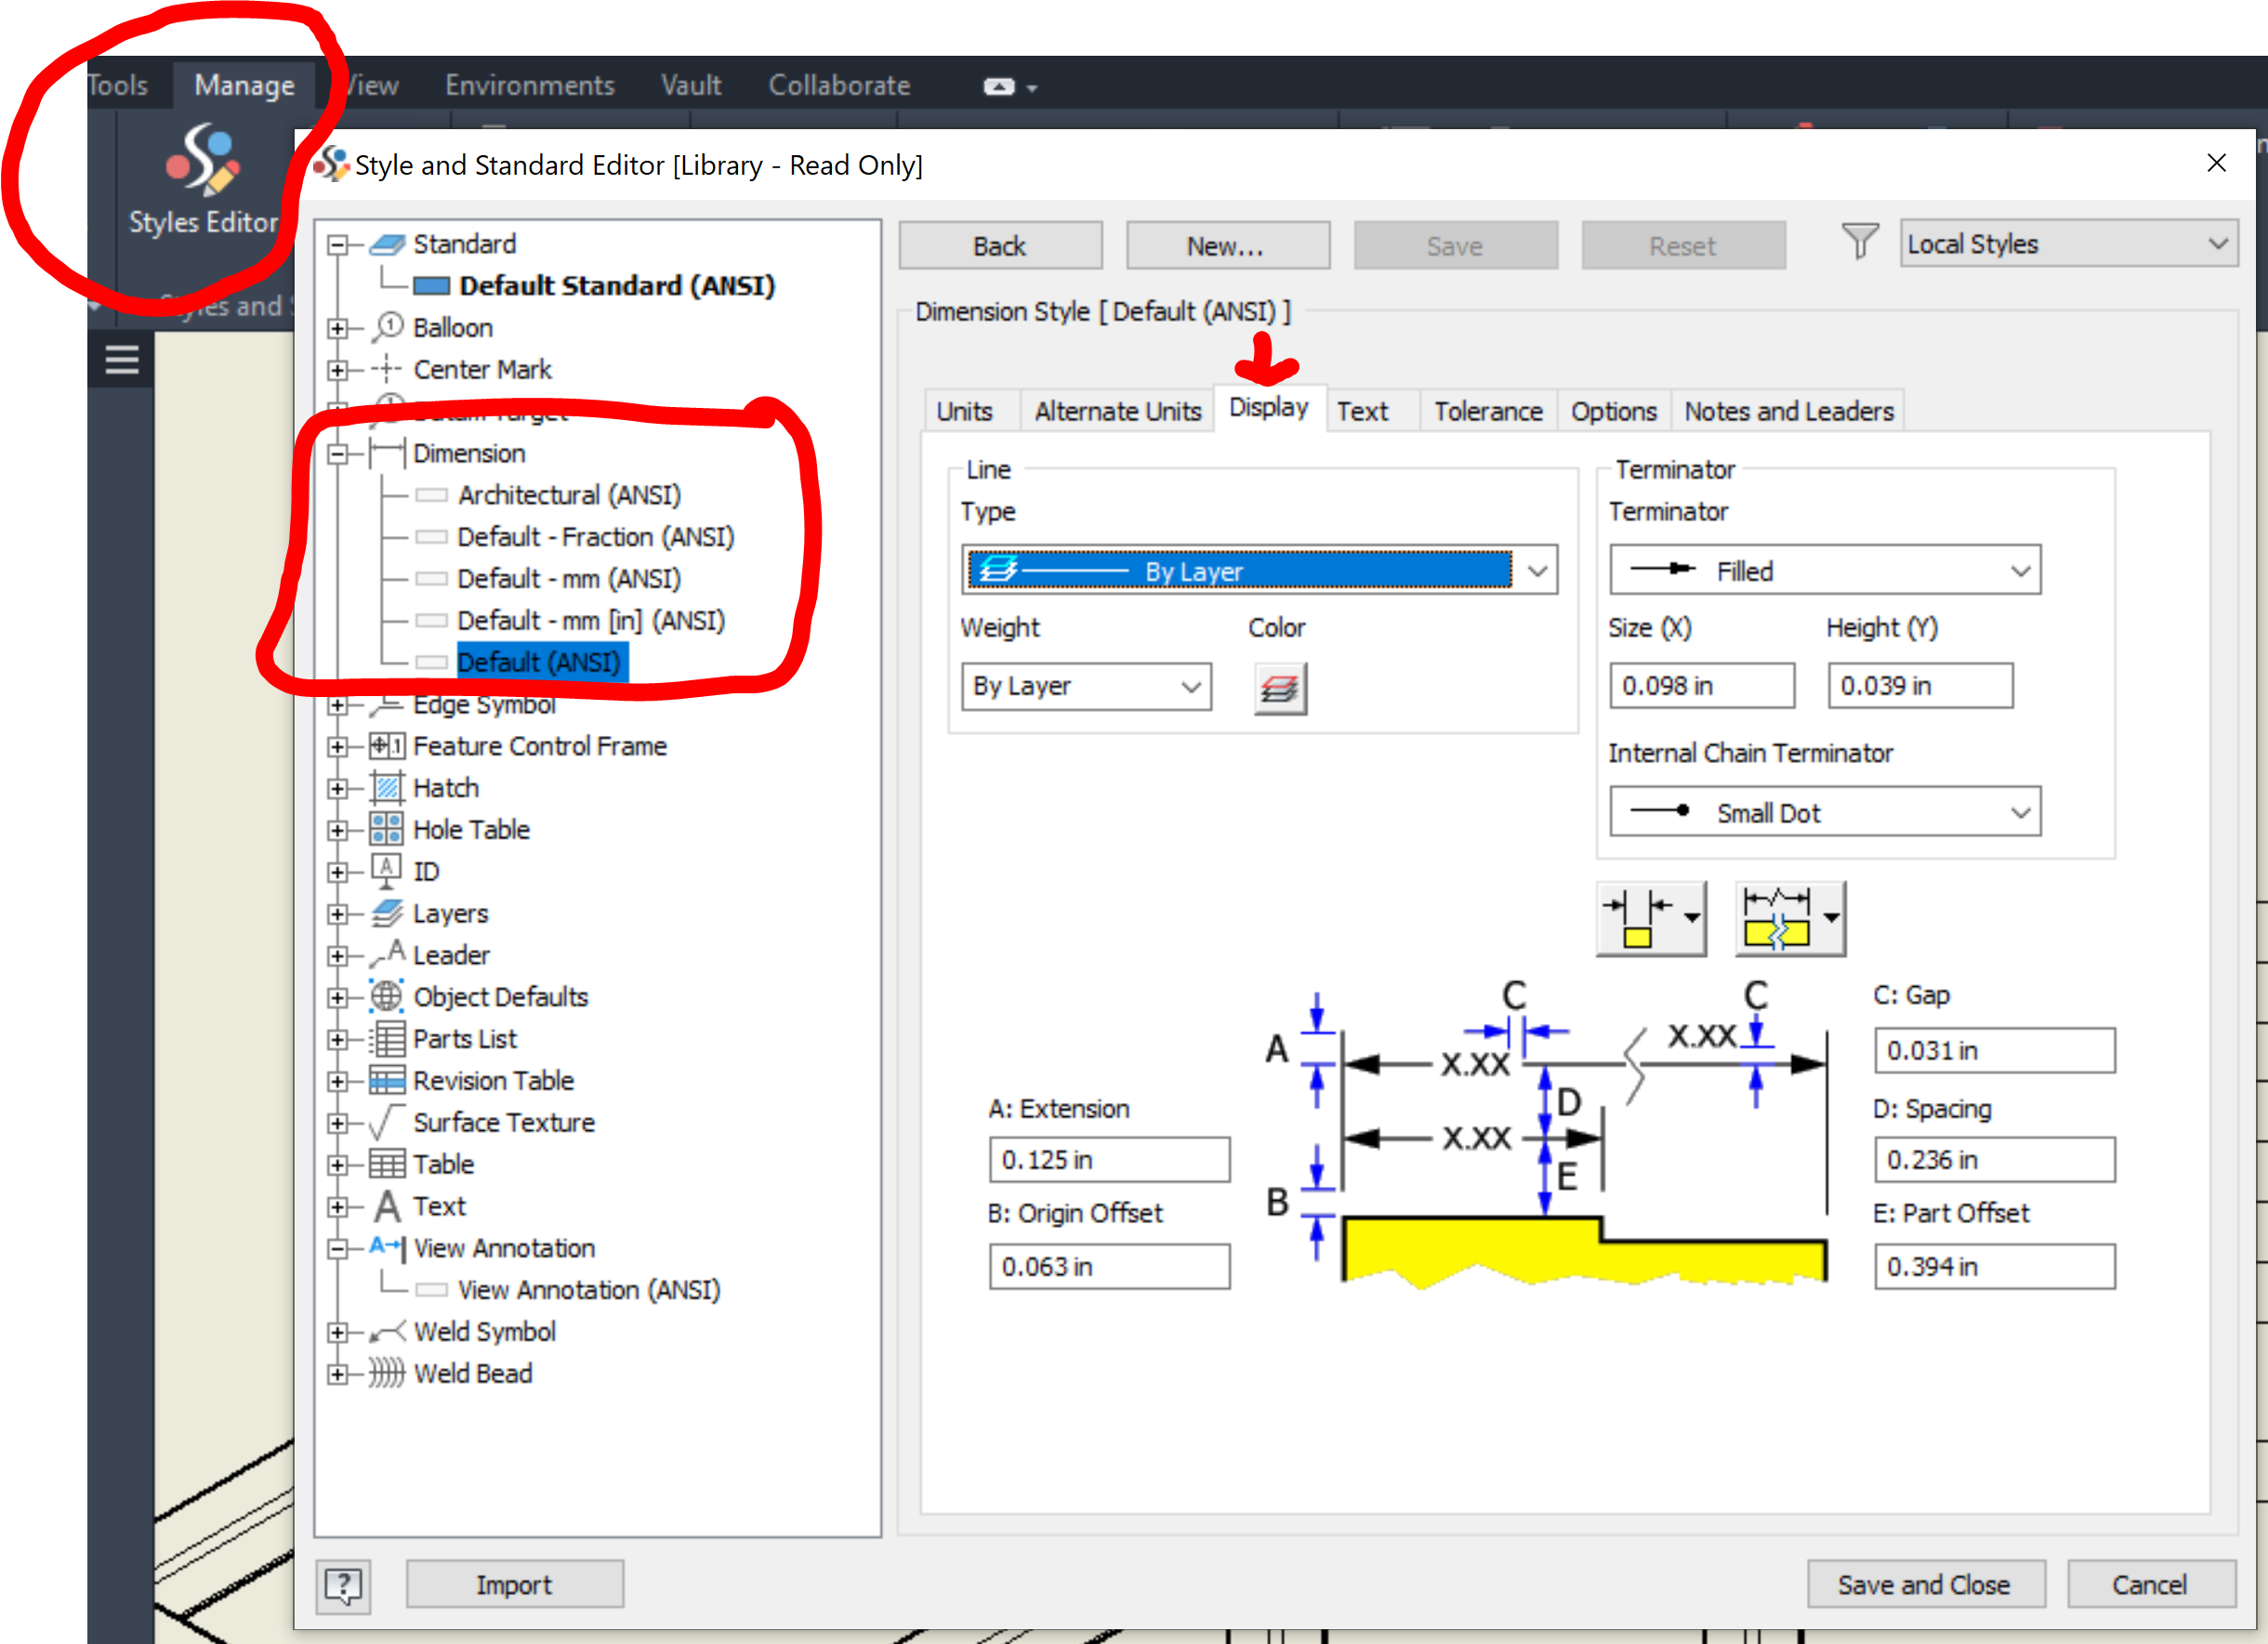Viewport: 2268px width, 1644px height.
Task: Click the Cancel button
Action: pyautogui.click(x=2150, y=1585)
